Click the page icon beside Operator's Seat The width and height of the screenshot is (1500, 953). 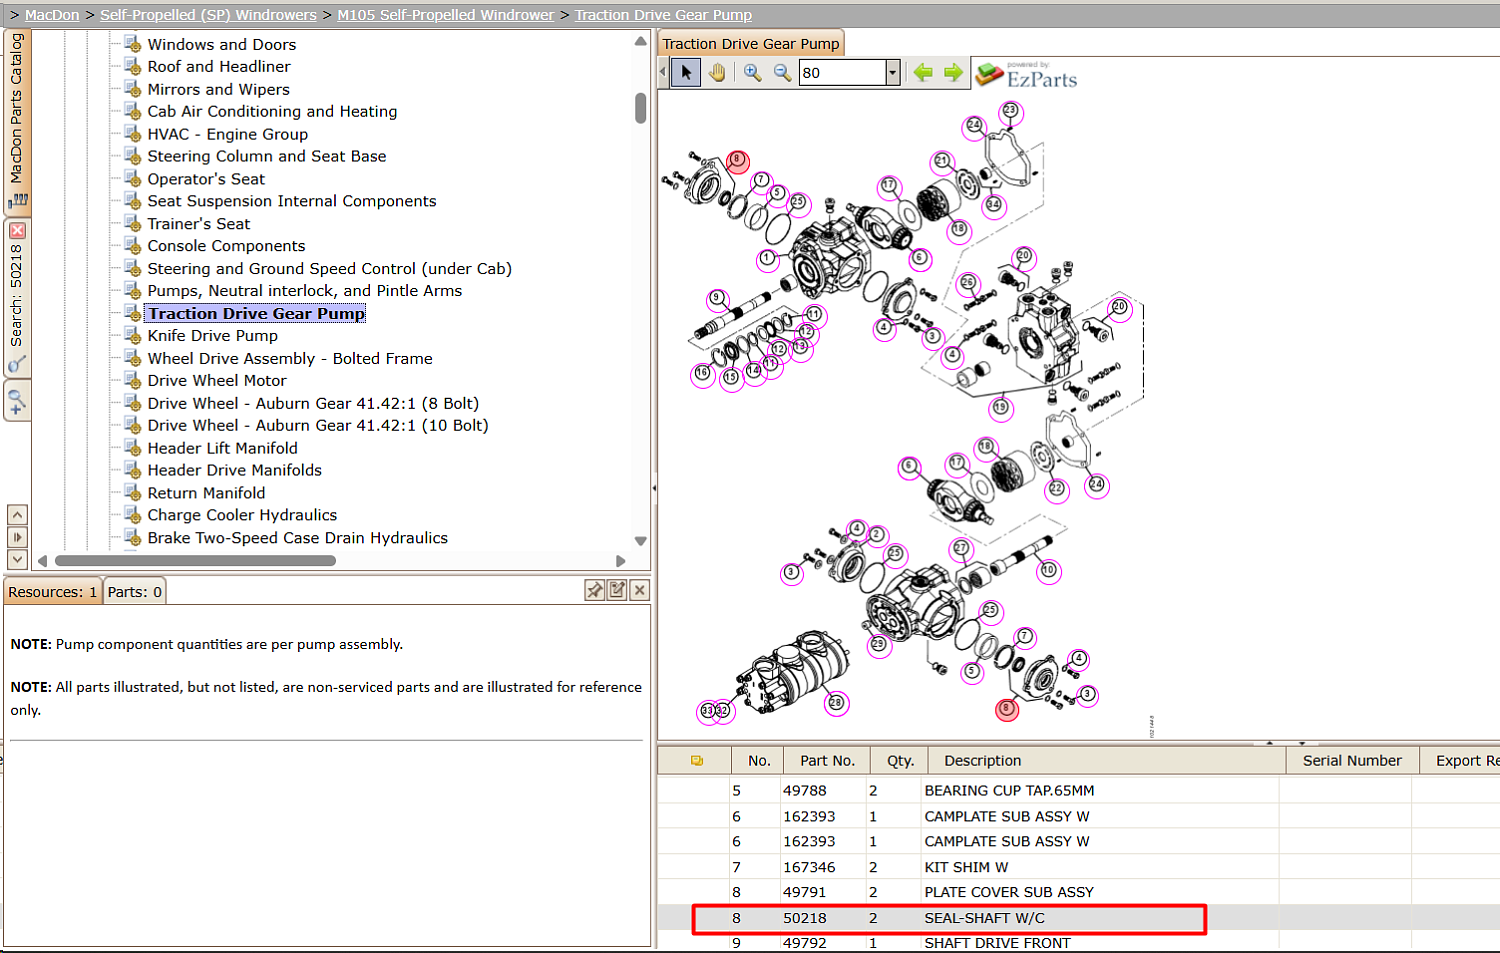(132, 179)
